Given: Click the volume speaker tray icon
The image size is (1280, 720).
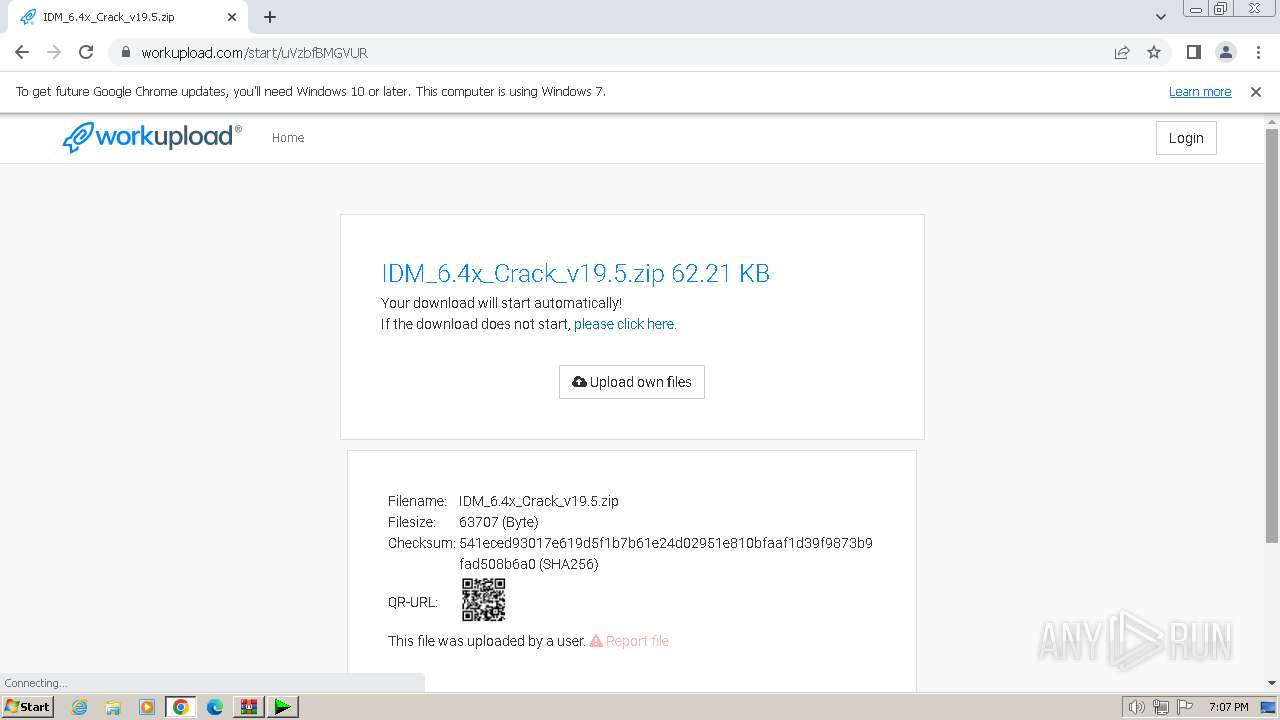Looking at the screenshot, I should [1136, 707].
